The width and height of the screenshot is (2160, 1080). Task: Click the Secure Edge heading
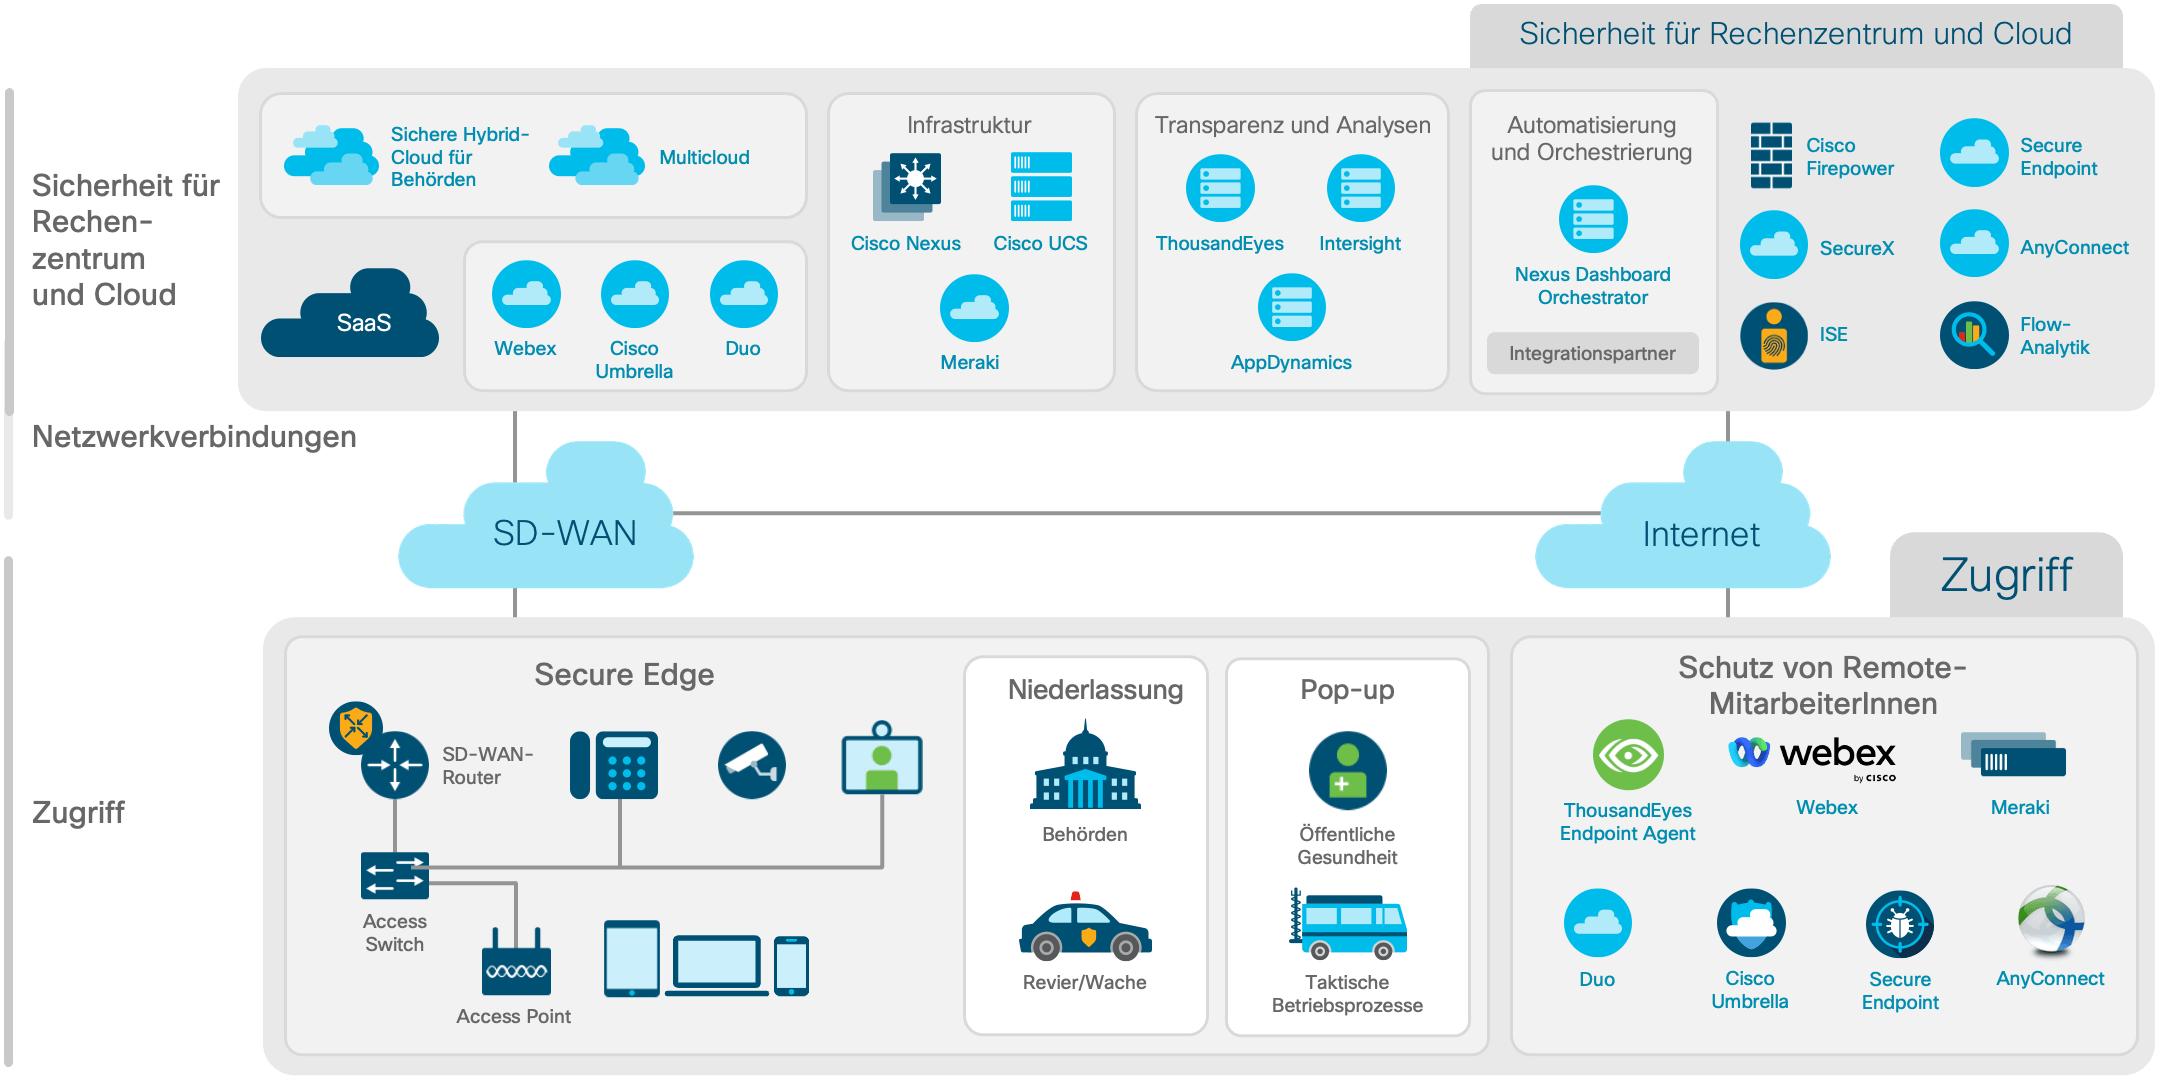tap(624, 674)
